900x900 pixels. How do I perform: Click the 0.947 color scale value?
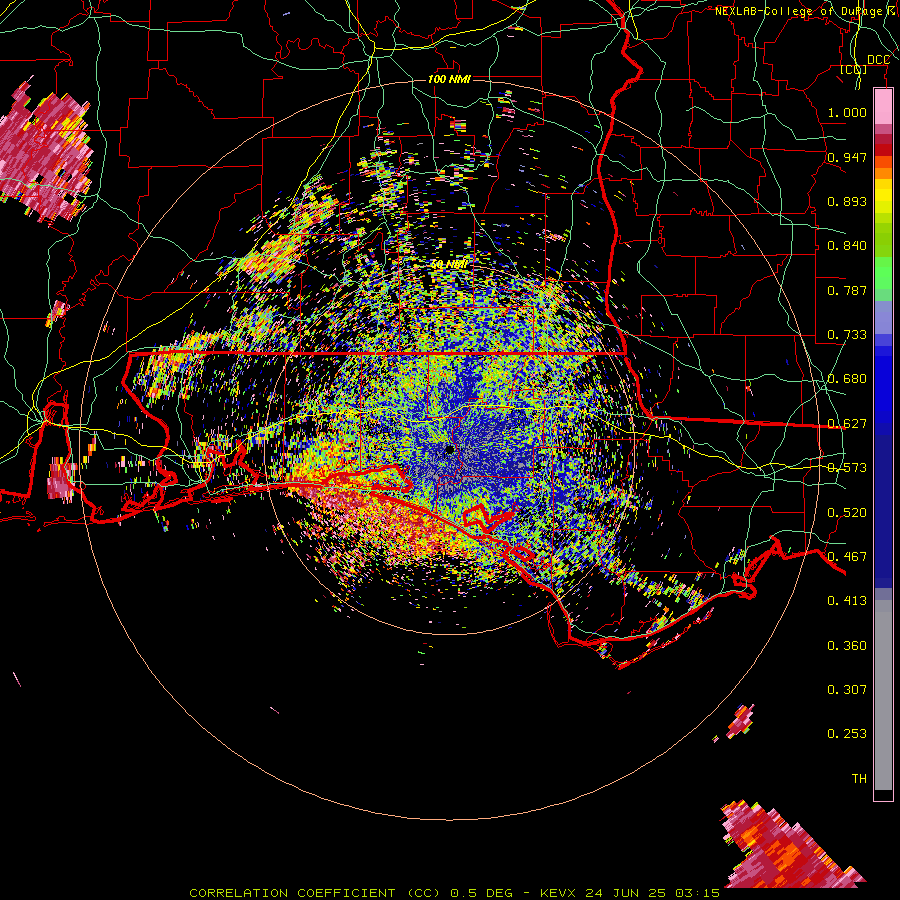847,157
